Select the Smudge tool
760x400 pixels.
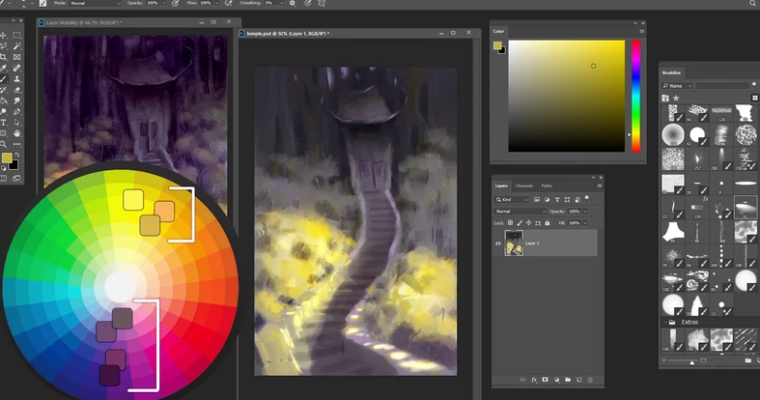[x=16, y=101]
